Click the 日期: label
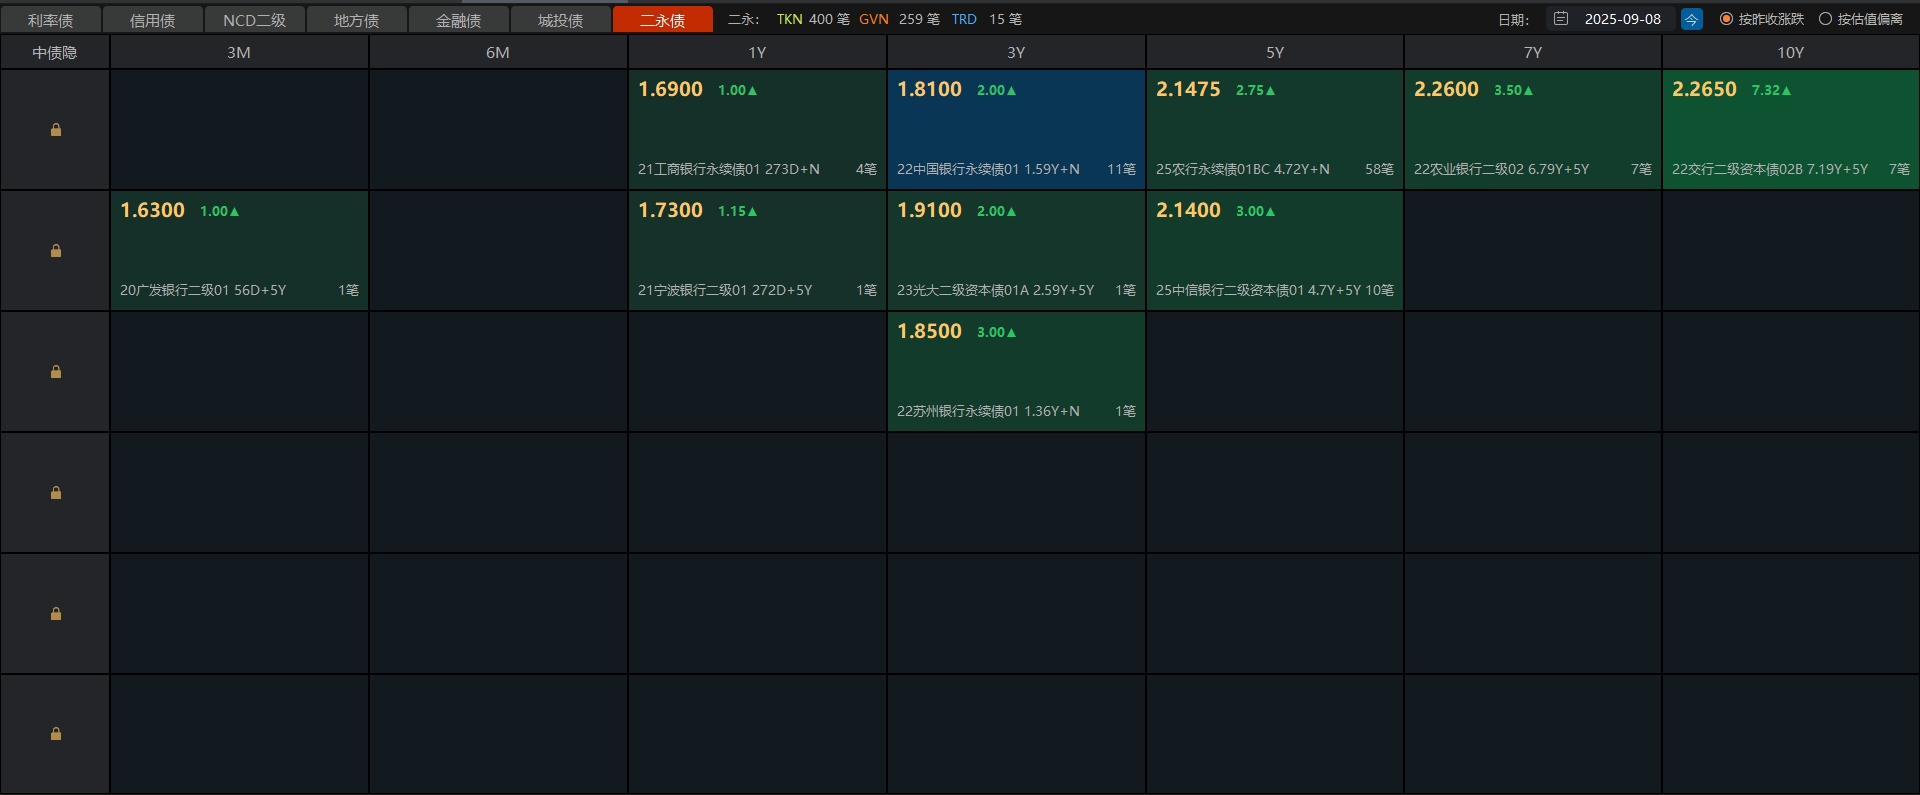 coord(1513,20)
